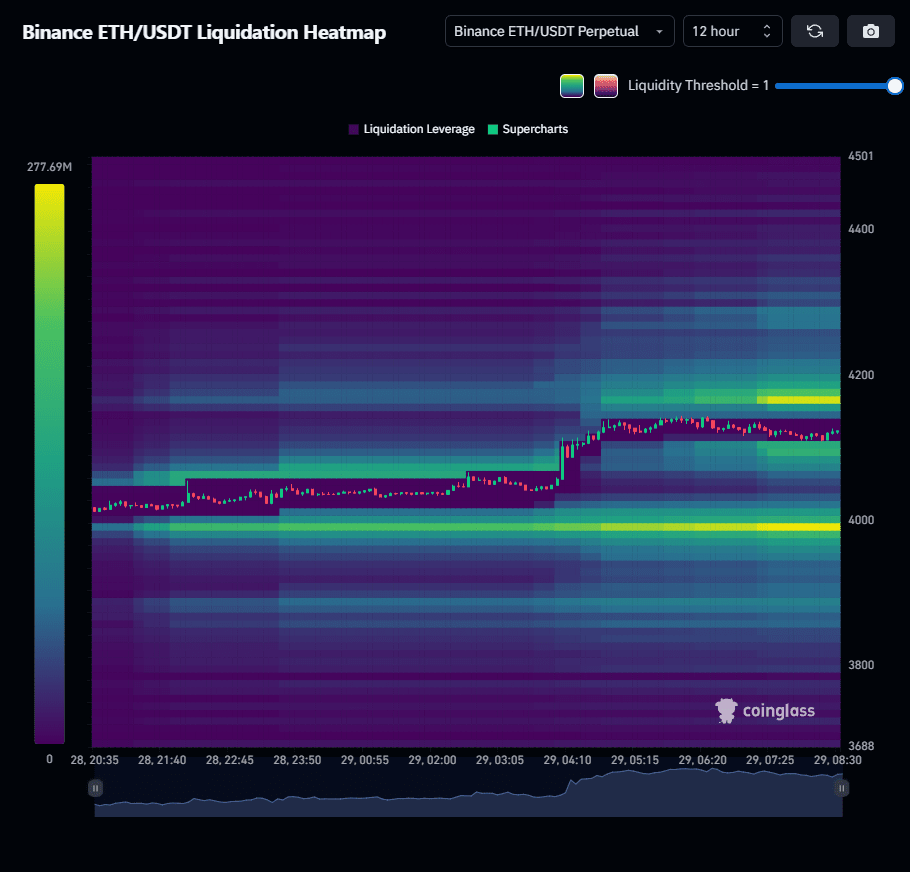Toggle the Liquidation Leverage legend series
This screenshot has width=910, height=872.
tap(418, 129)
